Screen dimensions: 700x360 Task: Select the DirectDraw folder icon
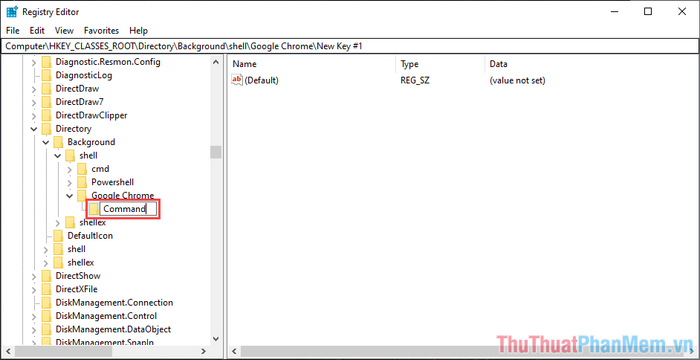tap(46, 89)
